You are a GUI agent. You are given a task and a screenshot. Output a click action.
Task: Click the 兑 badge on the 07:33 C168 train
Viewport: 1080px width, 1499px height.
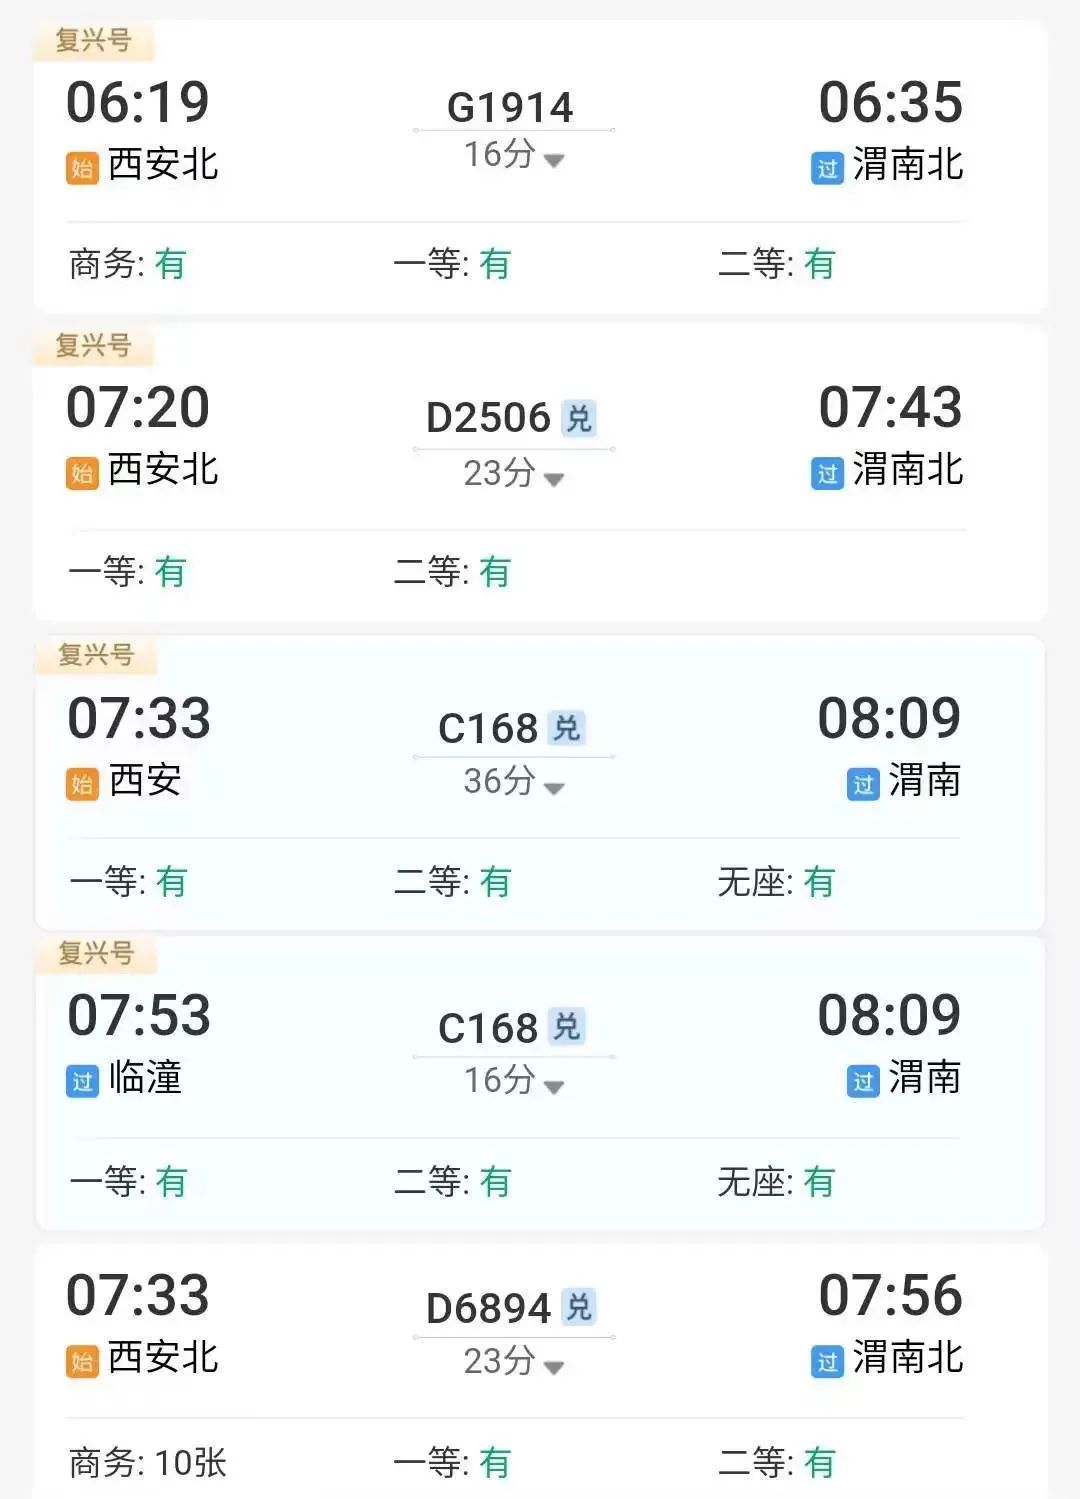click(567, 728)
